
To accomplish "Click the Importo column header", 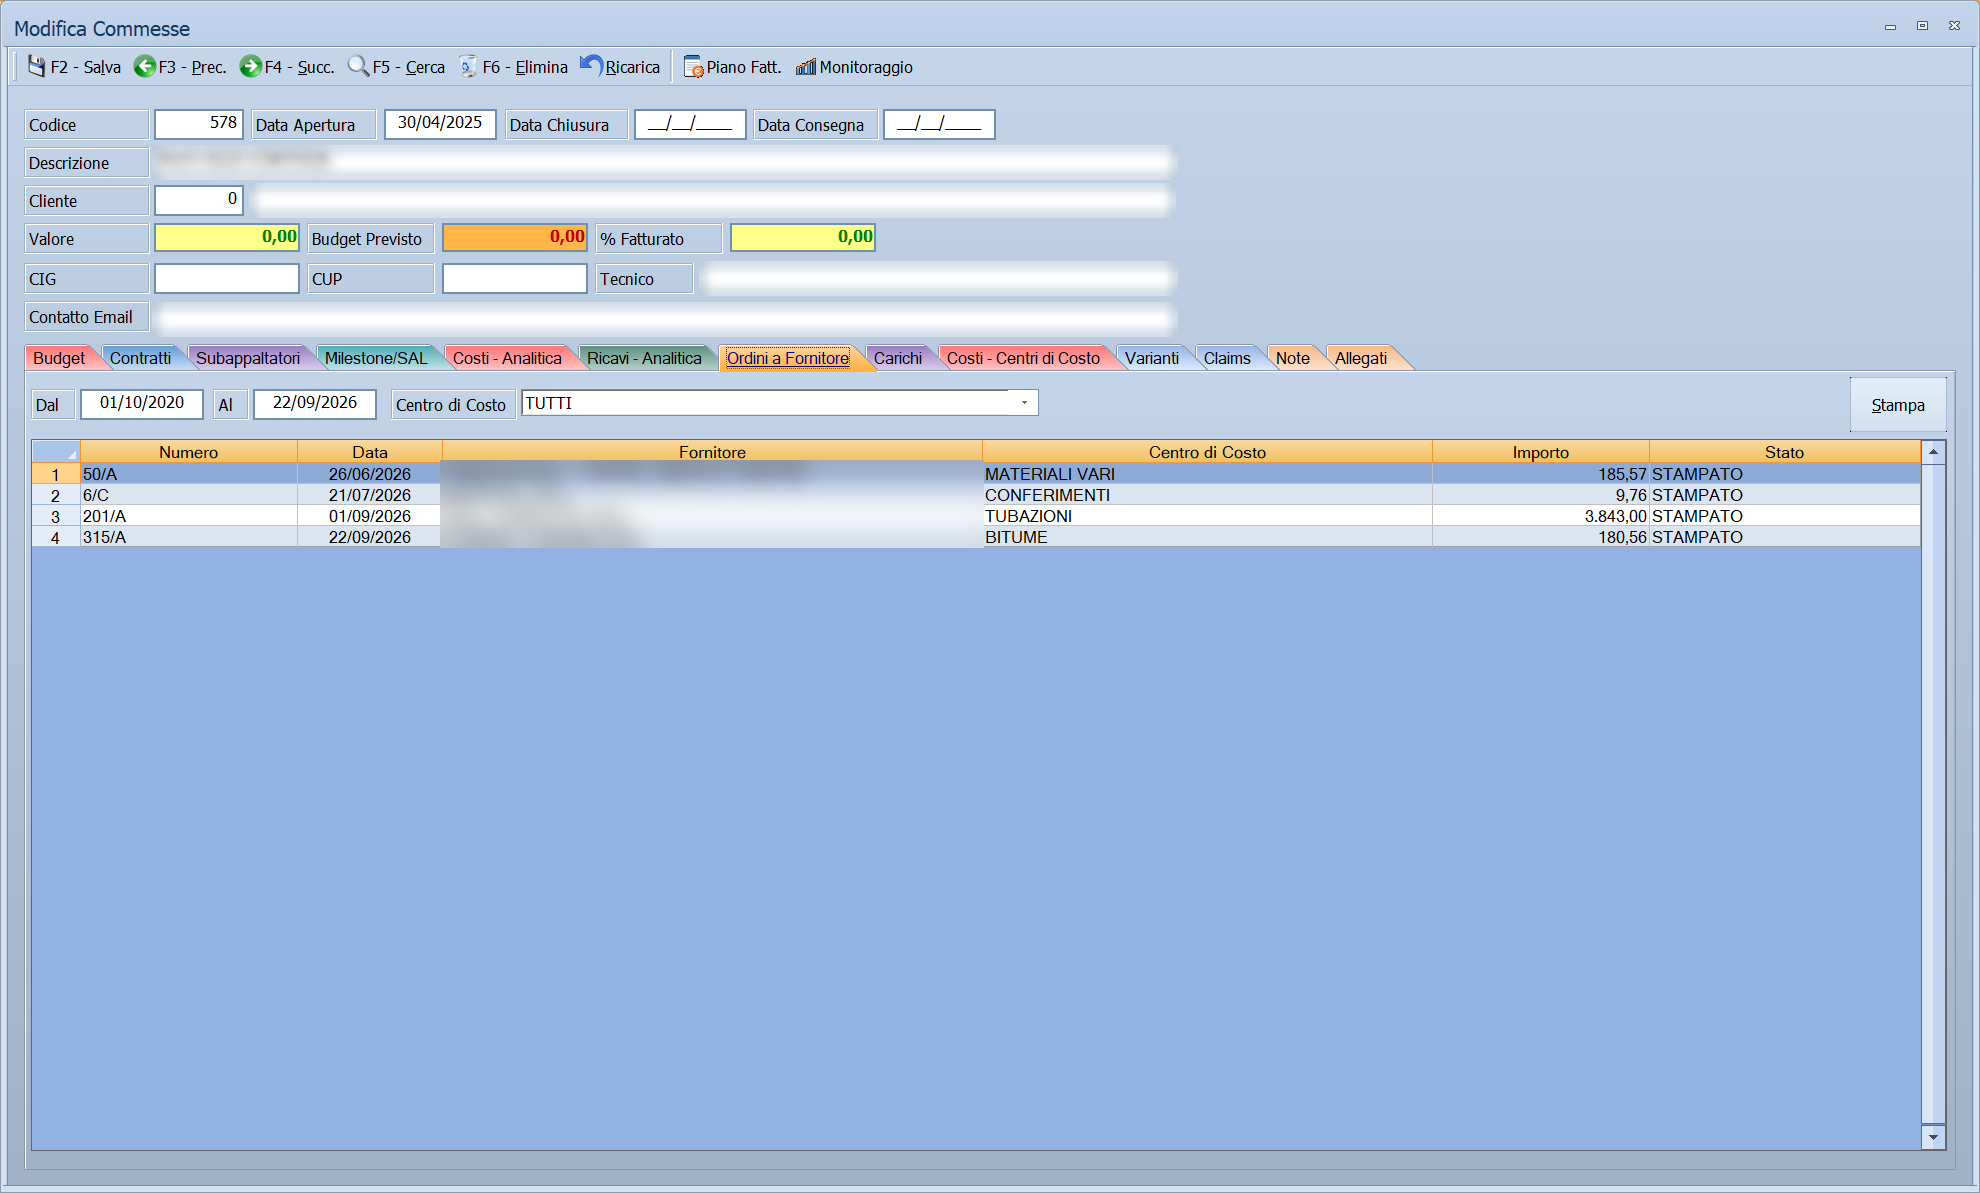I will [x=1540, y=452].
